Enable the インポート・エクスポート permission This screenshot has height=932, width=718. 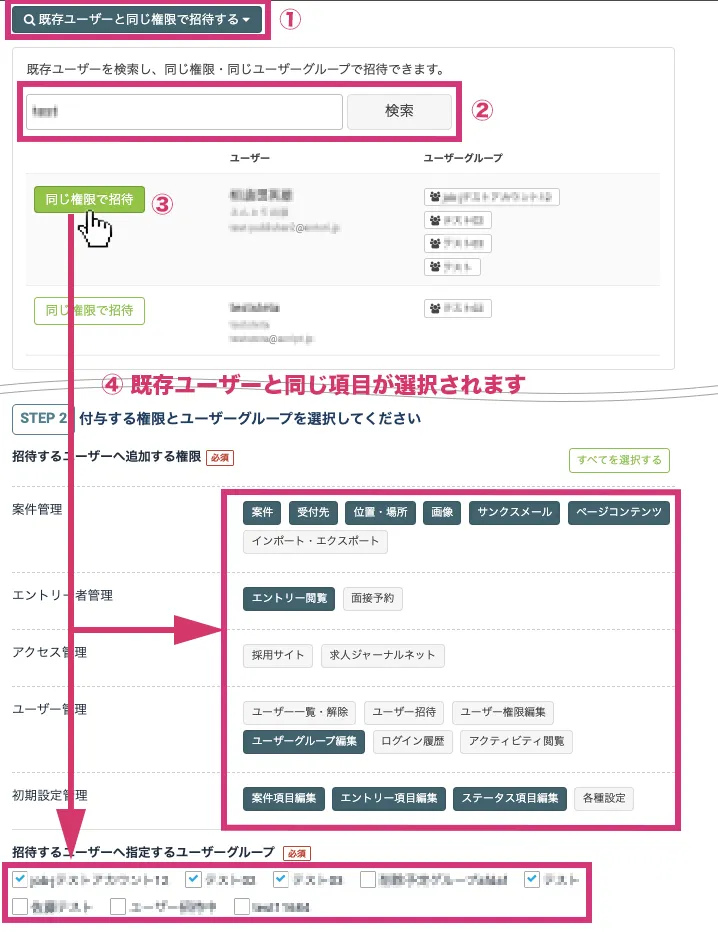pos(315,541)
